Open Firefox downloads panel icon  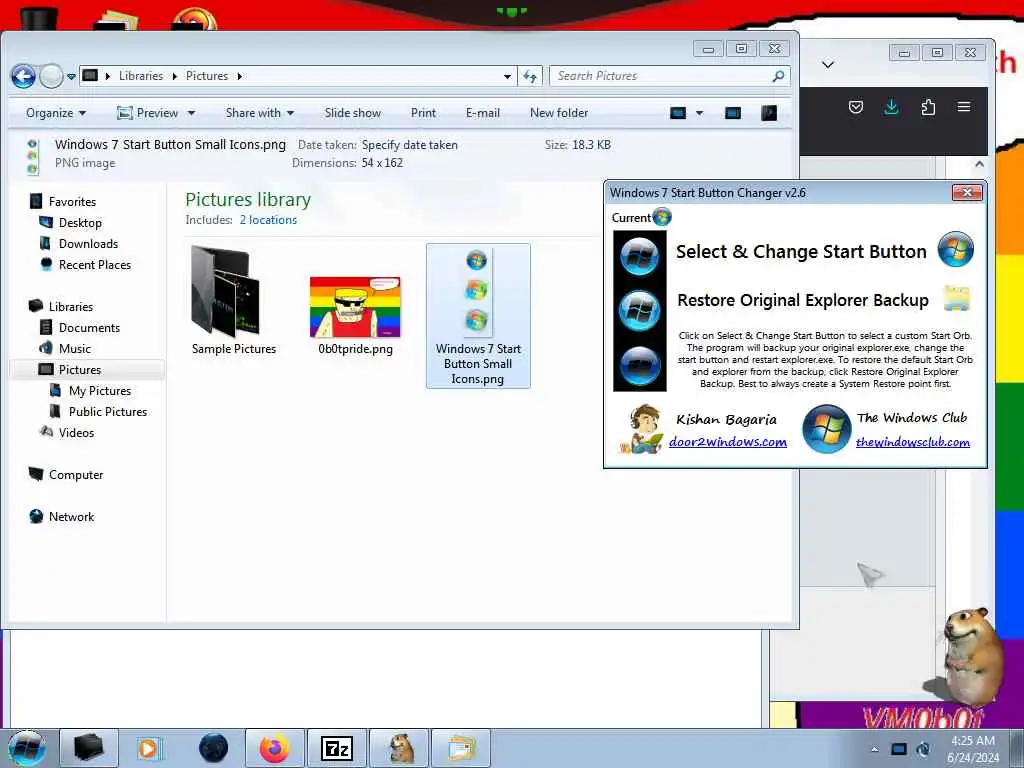tap(891, 107)
